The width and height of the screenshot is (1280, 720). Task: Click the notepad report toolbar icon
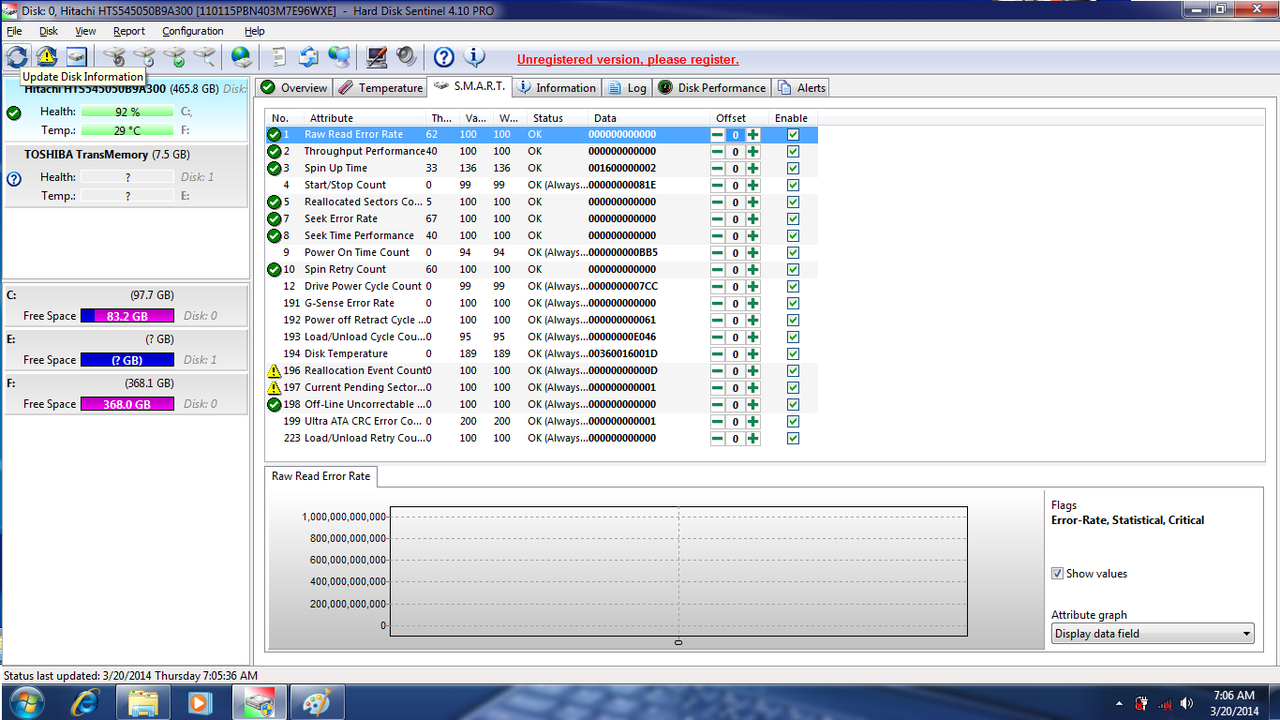279,57
